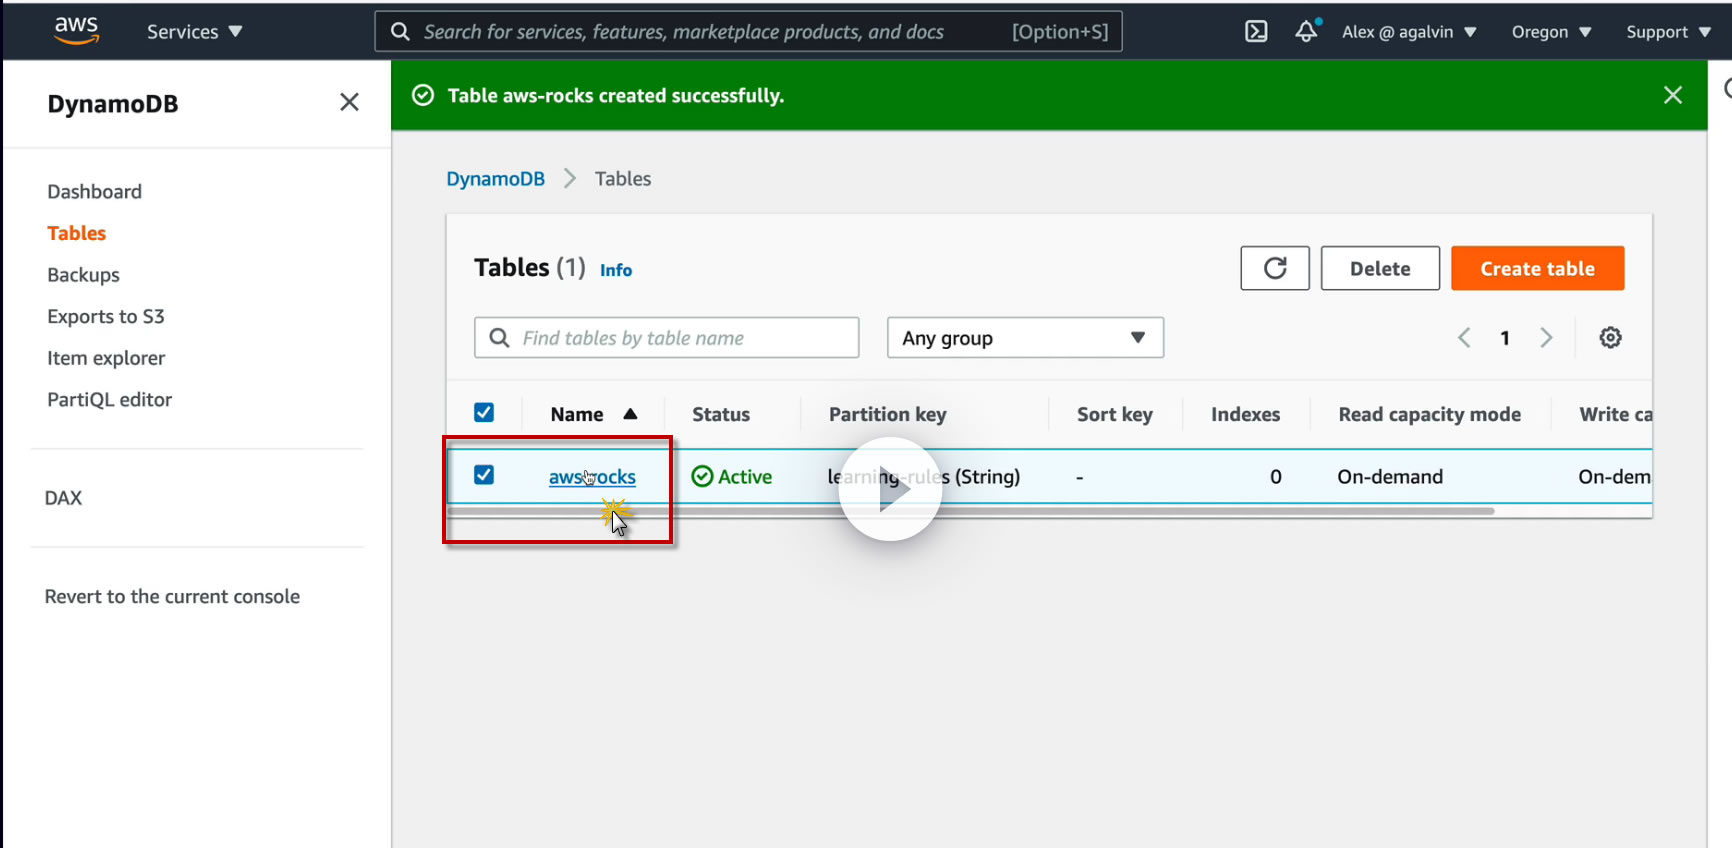Go to next page of tables

[x=1546, y=338]
